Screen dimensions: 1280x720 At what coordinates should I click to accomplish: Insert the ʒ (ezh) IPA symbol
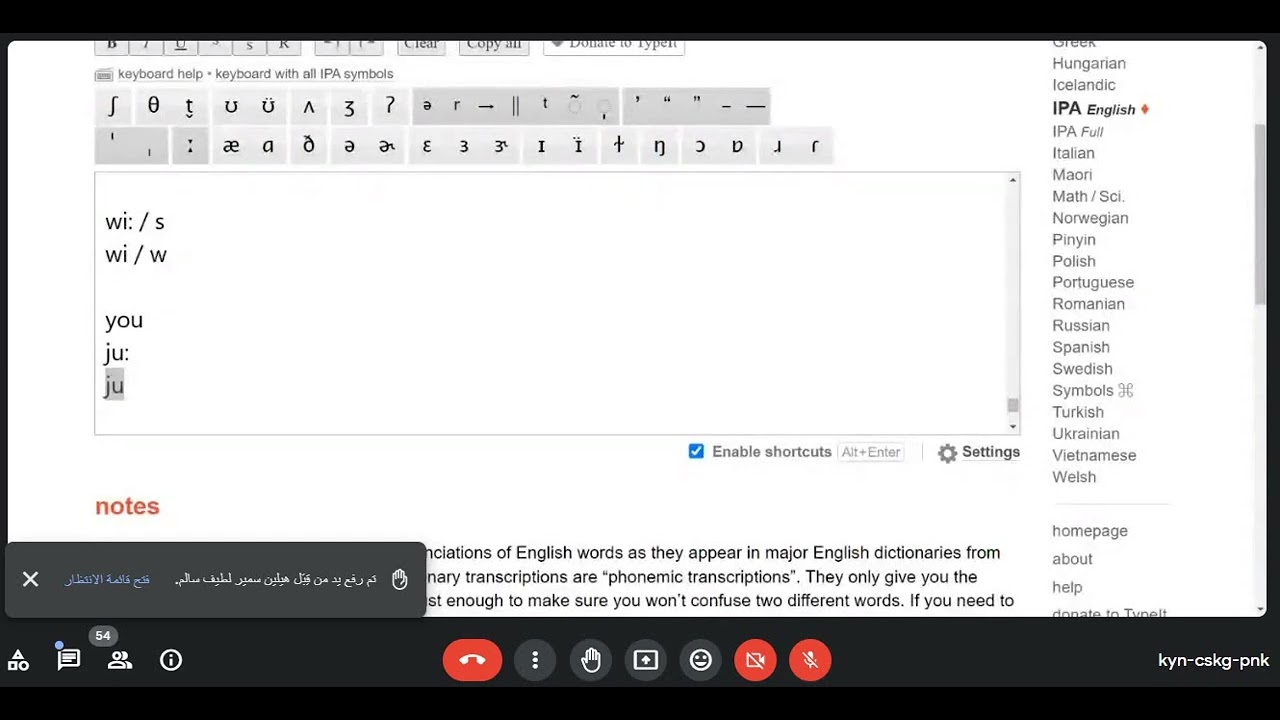coord(349,106)
